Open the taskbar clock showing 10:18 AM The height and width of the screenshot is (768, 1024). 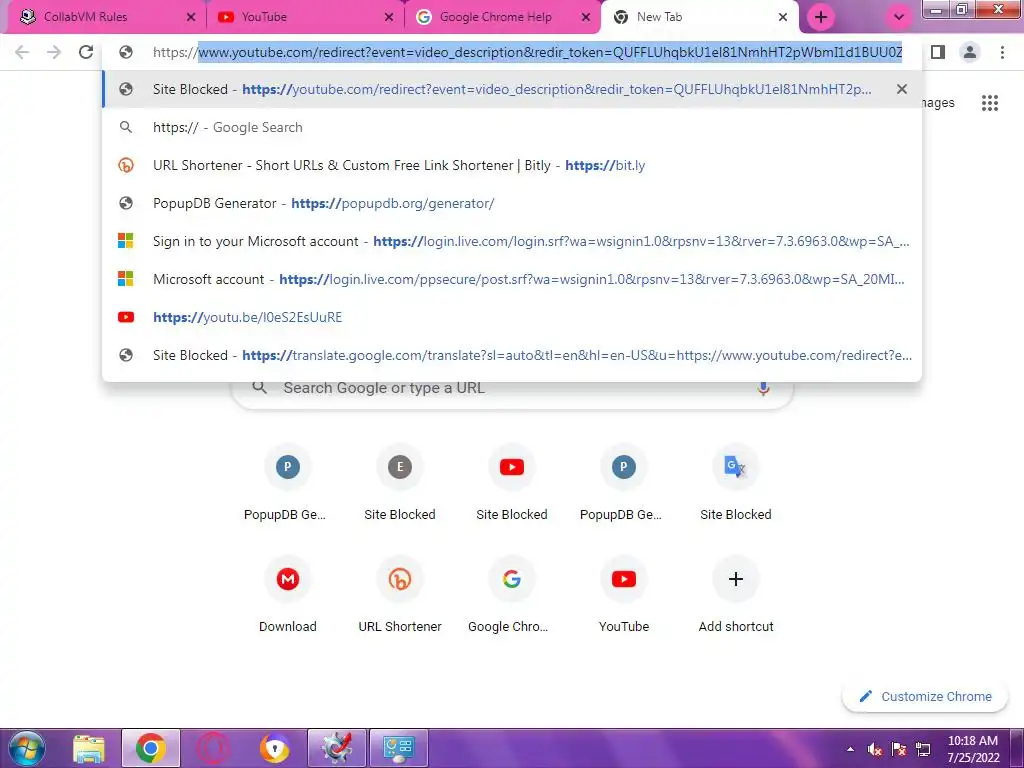973,749
